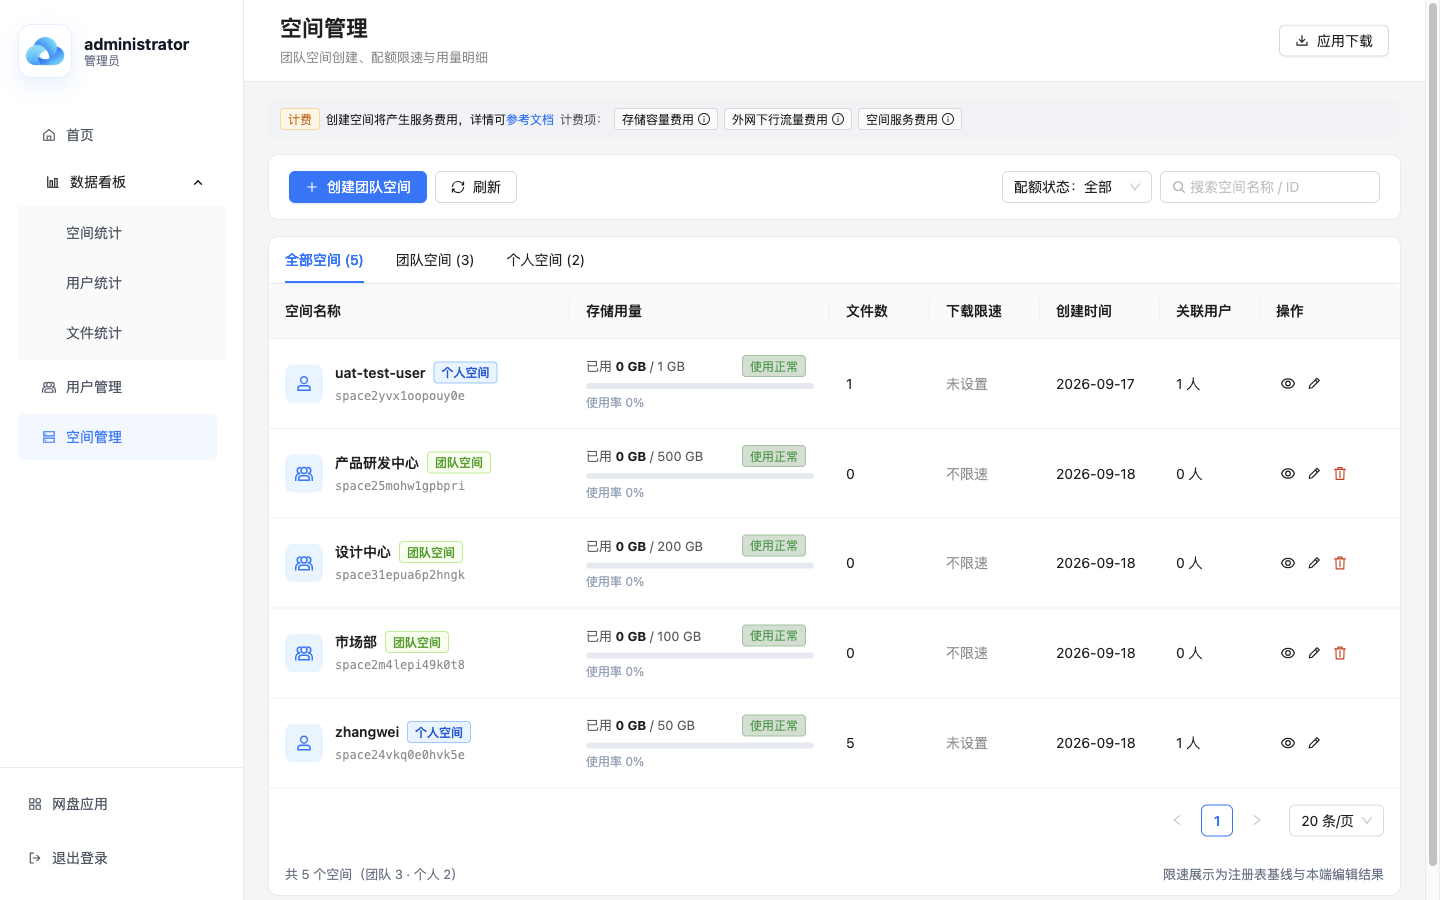The width and height of the screenshot is (1440, 900).
Task: Click the users icon beside 用户管理
Action: click(49, 387)
